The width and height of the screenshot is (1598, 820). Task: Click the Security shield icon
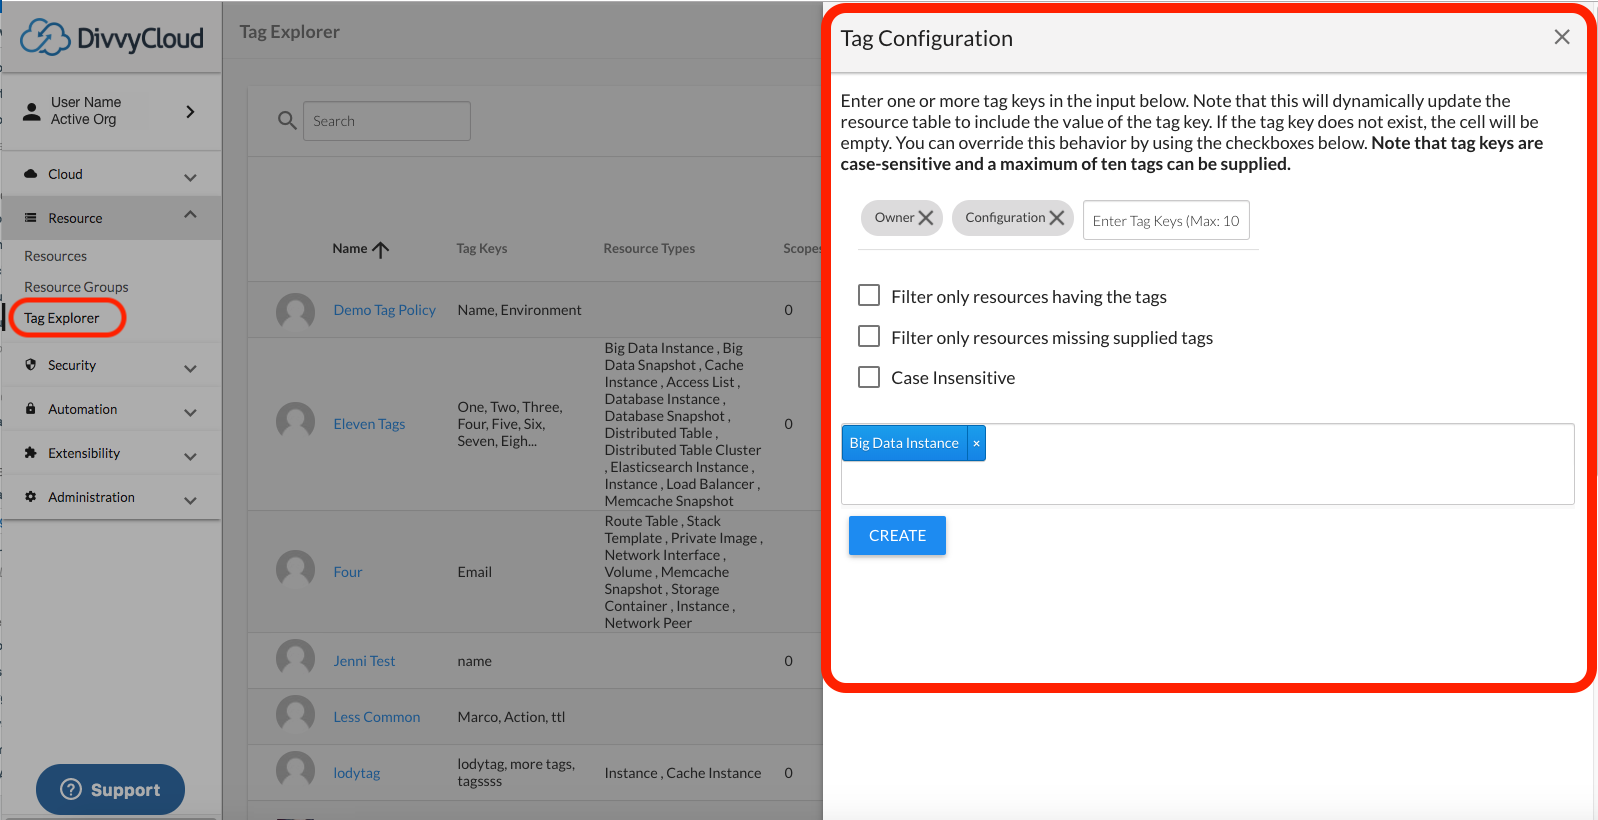[30, 365]
